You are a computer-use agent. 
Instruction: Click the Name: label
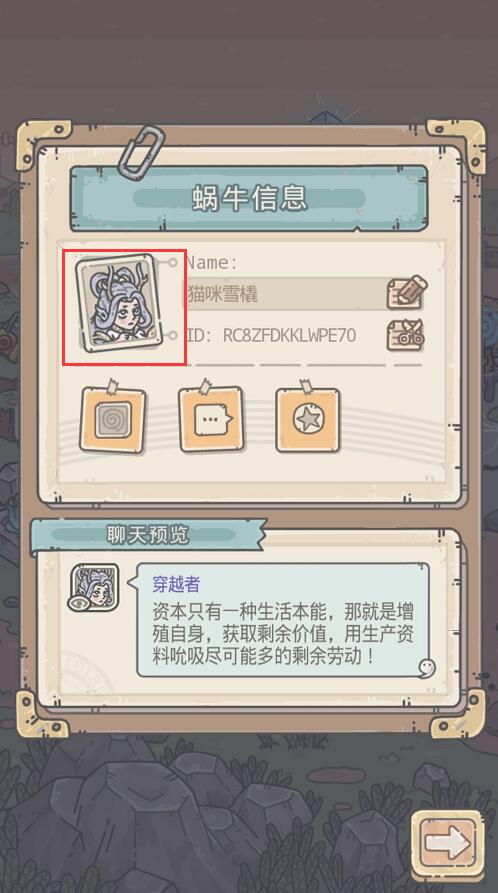(x=212, y=262)
